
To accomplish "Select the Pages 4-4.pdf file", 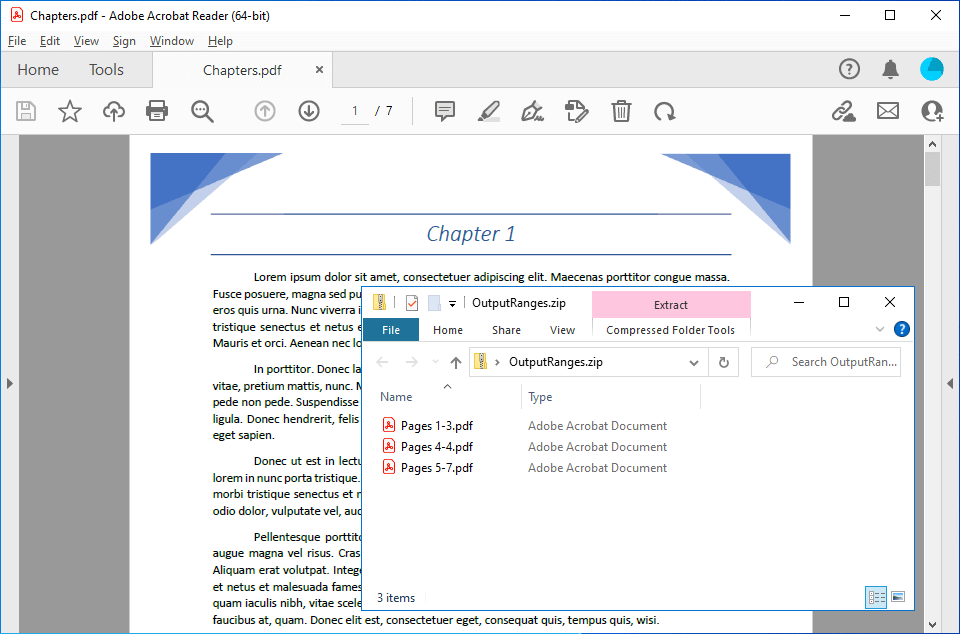I will (x=436, y=447).
